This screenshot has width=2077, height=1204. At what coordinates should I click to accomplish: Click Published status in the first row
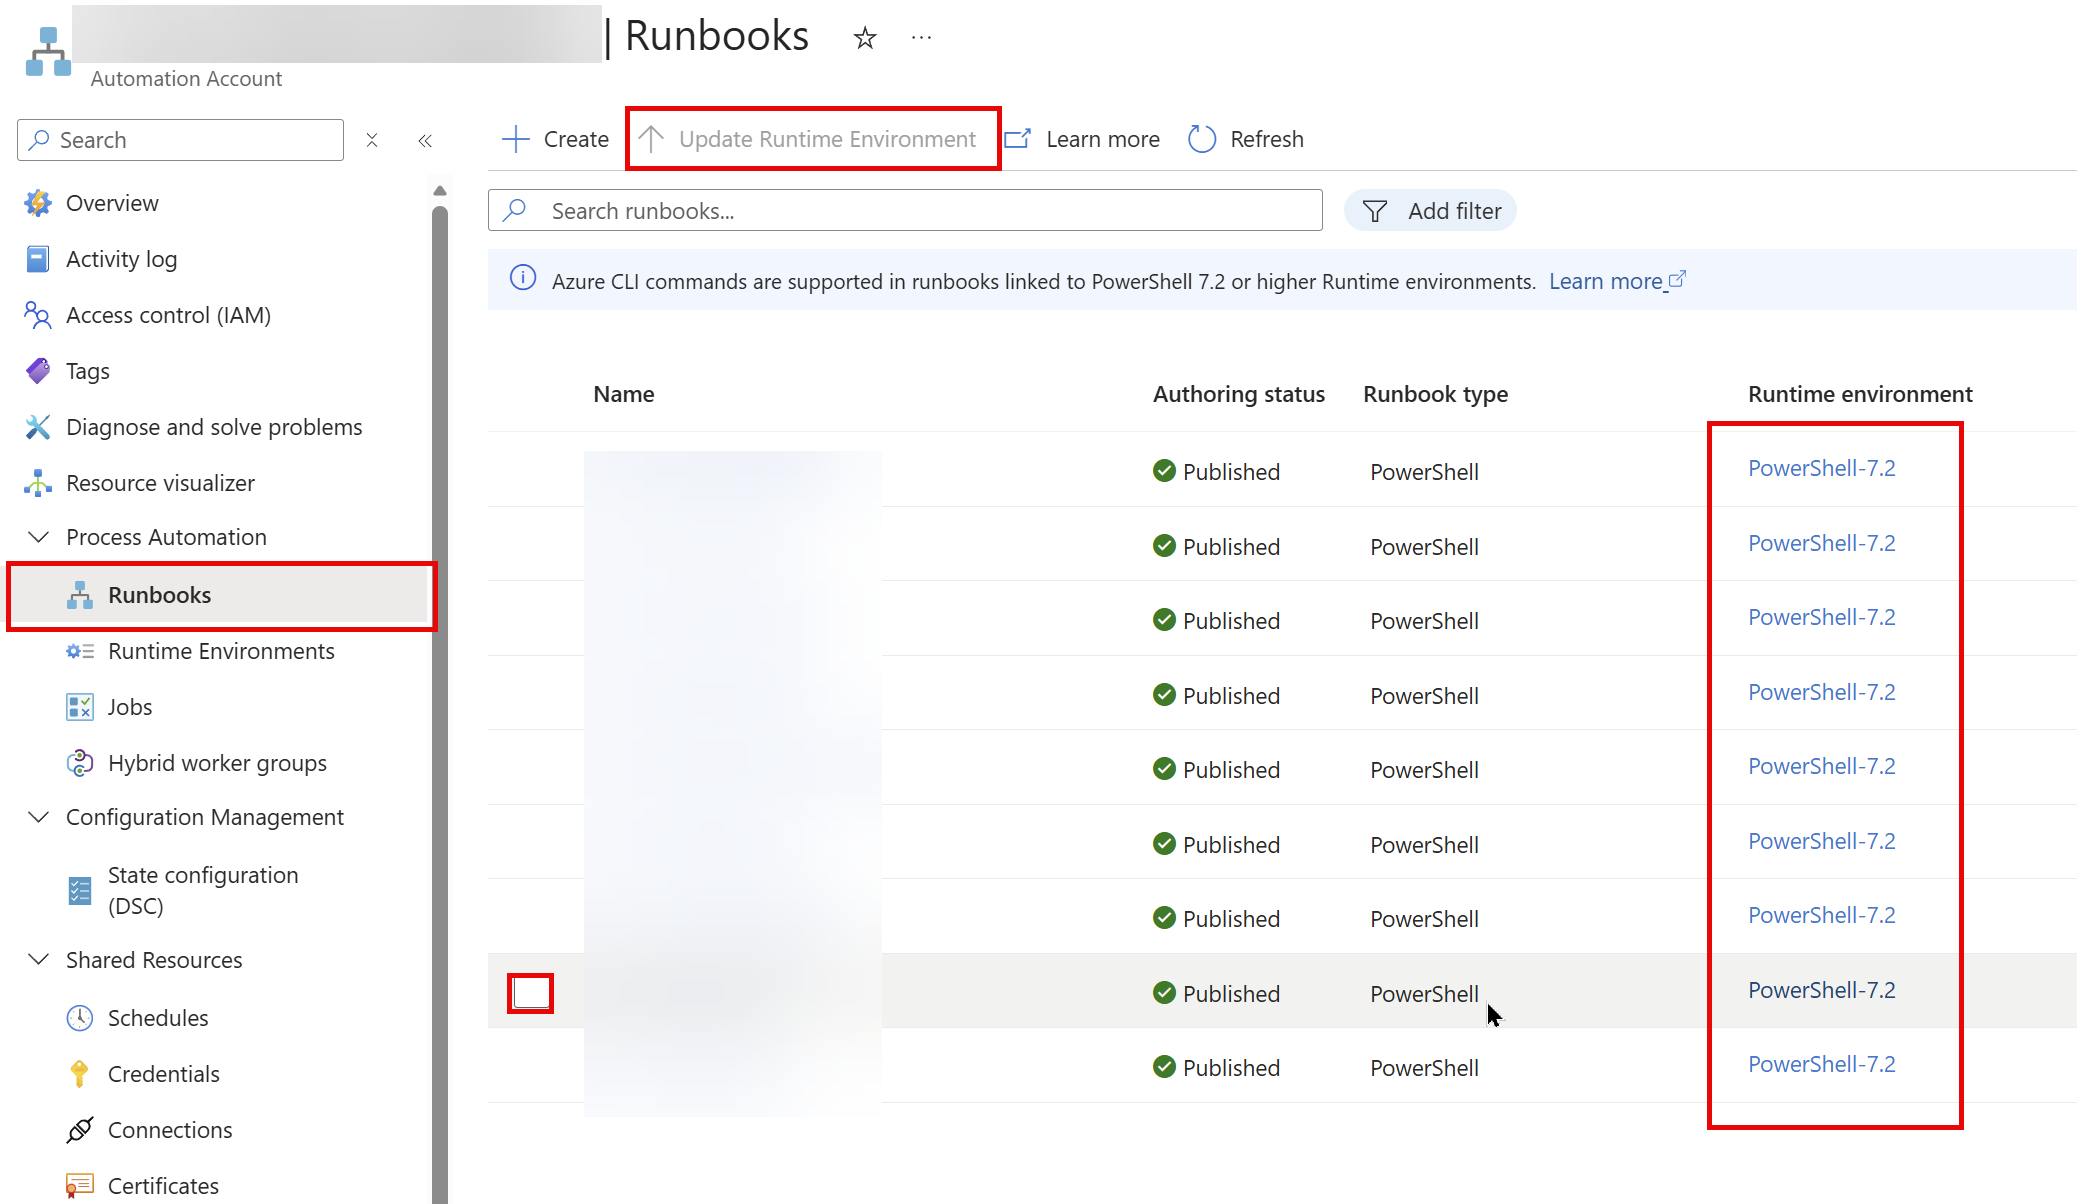coord(1216,471)
